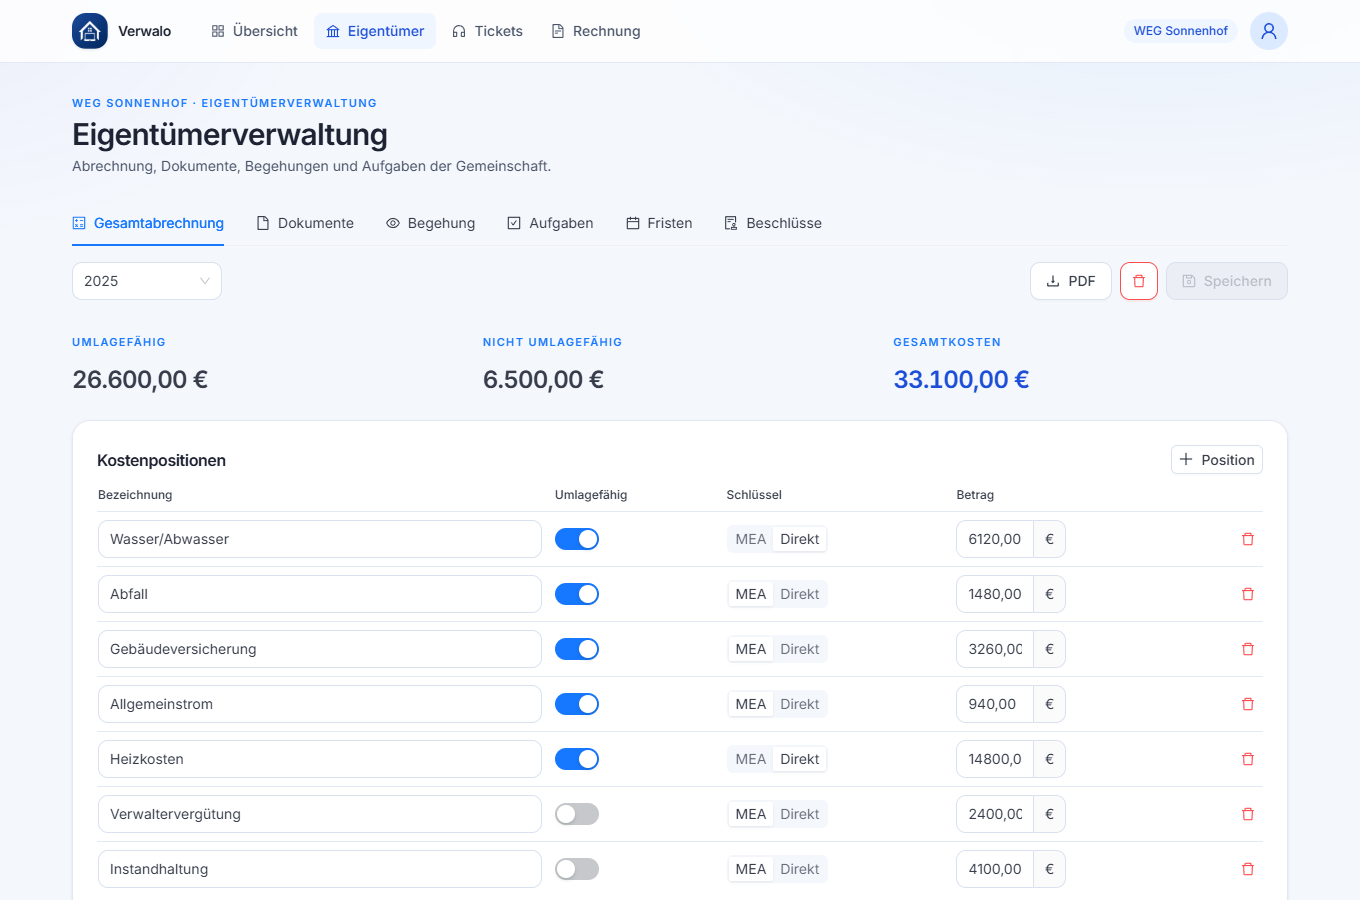Select the Eigentümer navigation item

click(375, 31)
